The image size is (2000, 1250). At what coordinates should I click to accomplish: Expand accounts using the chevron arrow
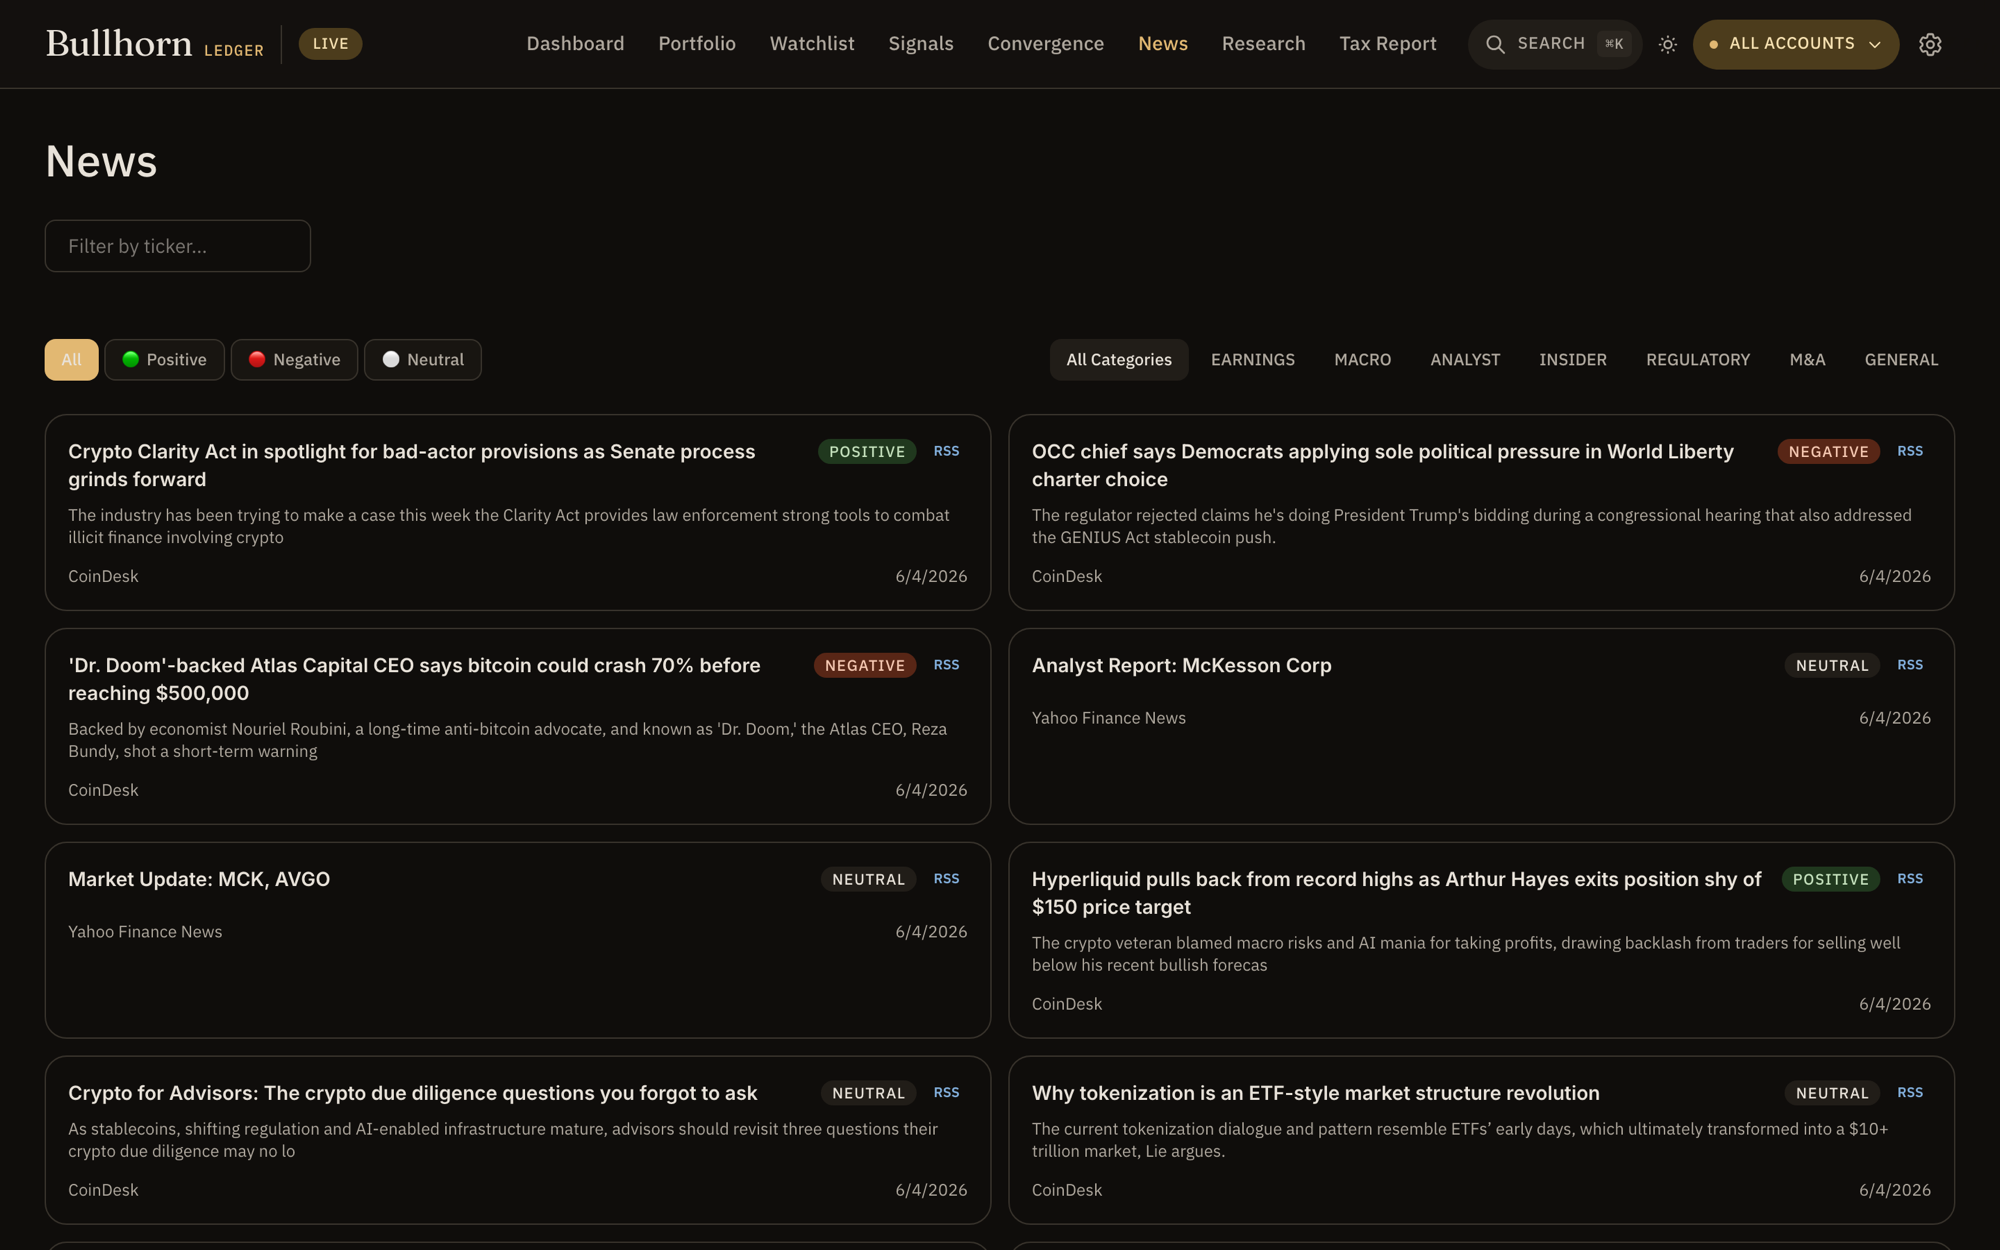1875,44
